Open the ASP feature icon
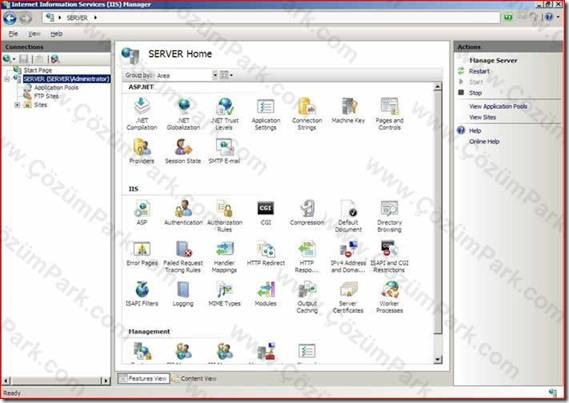The height and width of the screenshot is (403, 569). pyautogui.click(x=142, y=213)
